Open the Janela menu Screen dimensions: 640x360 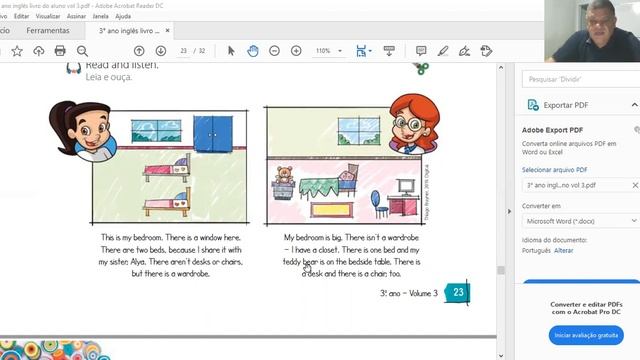(x=100, y=16)
